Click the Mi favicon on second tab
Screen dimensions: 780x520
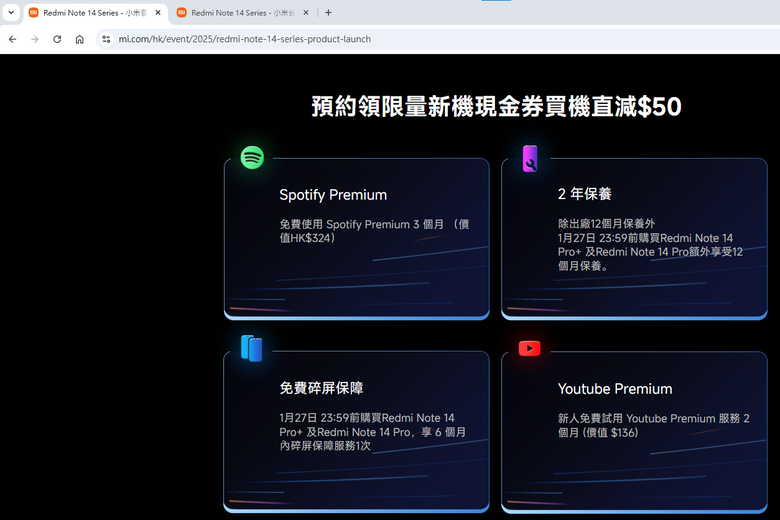182,13
